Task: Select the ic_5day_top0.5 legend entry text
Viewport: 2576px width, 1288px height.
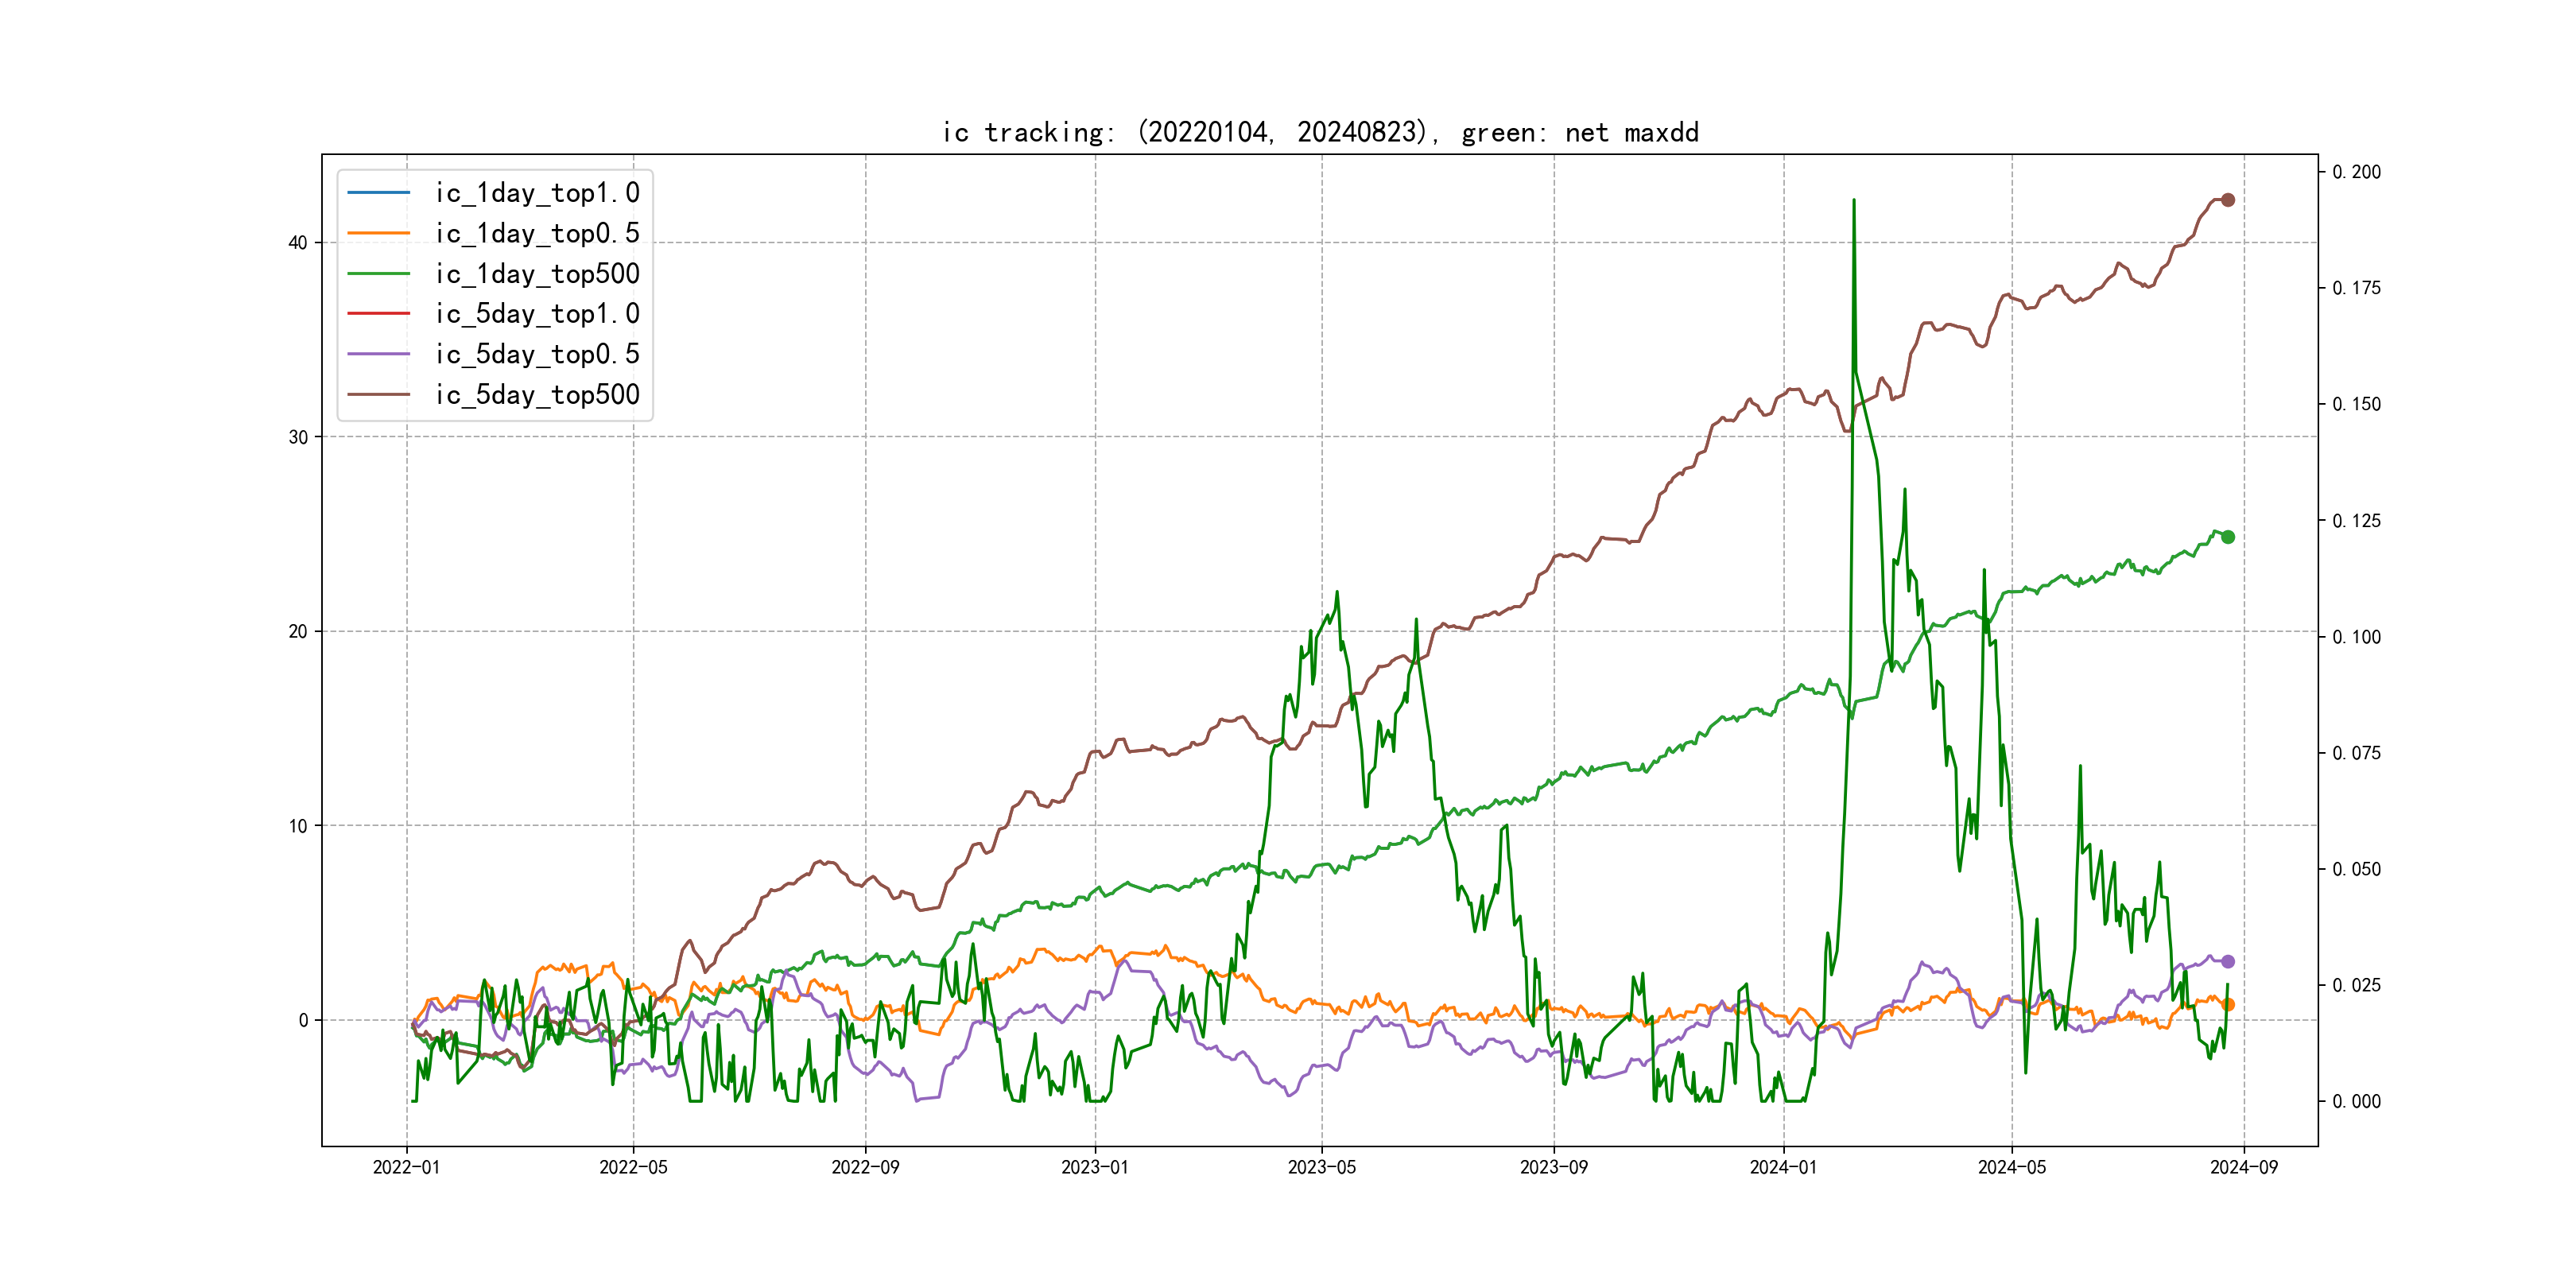Action: click(537, 354)
